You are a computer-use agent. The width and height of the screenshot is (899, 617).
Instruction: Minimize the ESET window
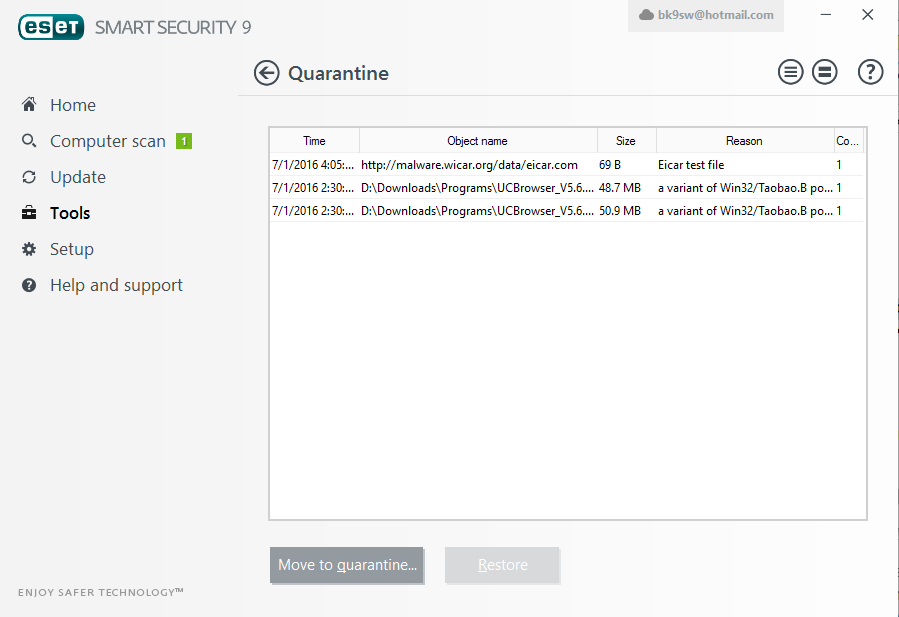click(826, 15)
